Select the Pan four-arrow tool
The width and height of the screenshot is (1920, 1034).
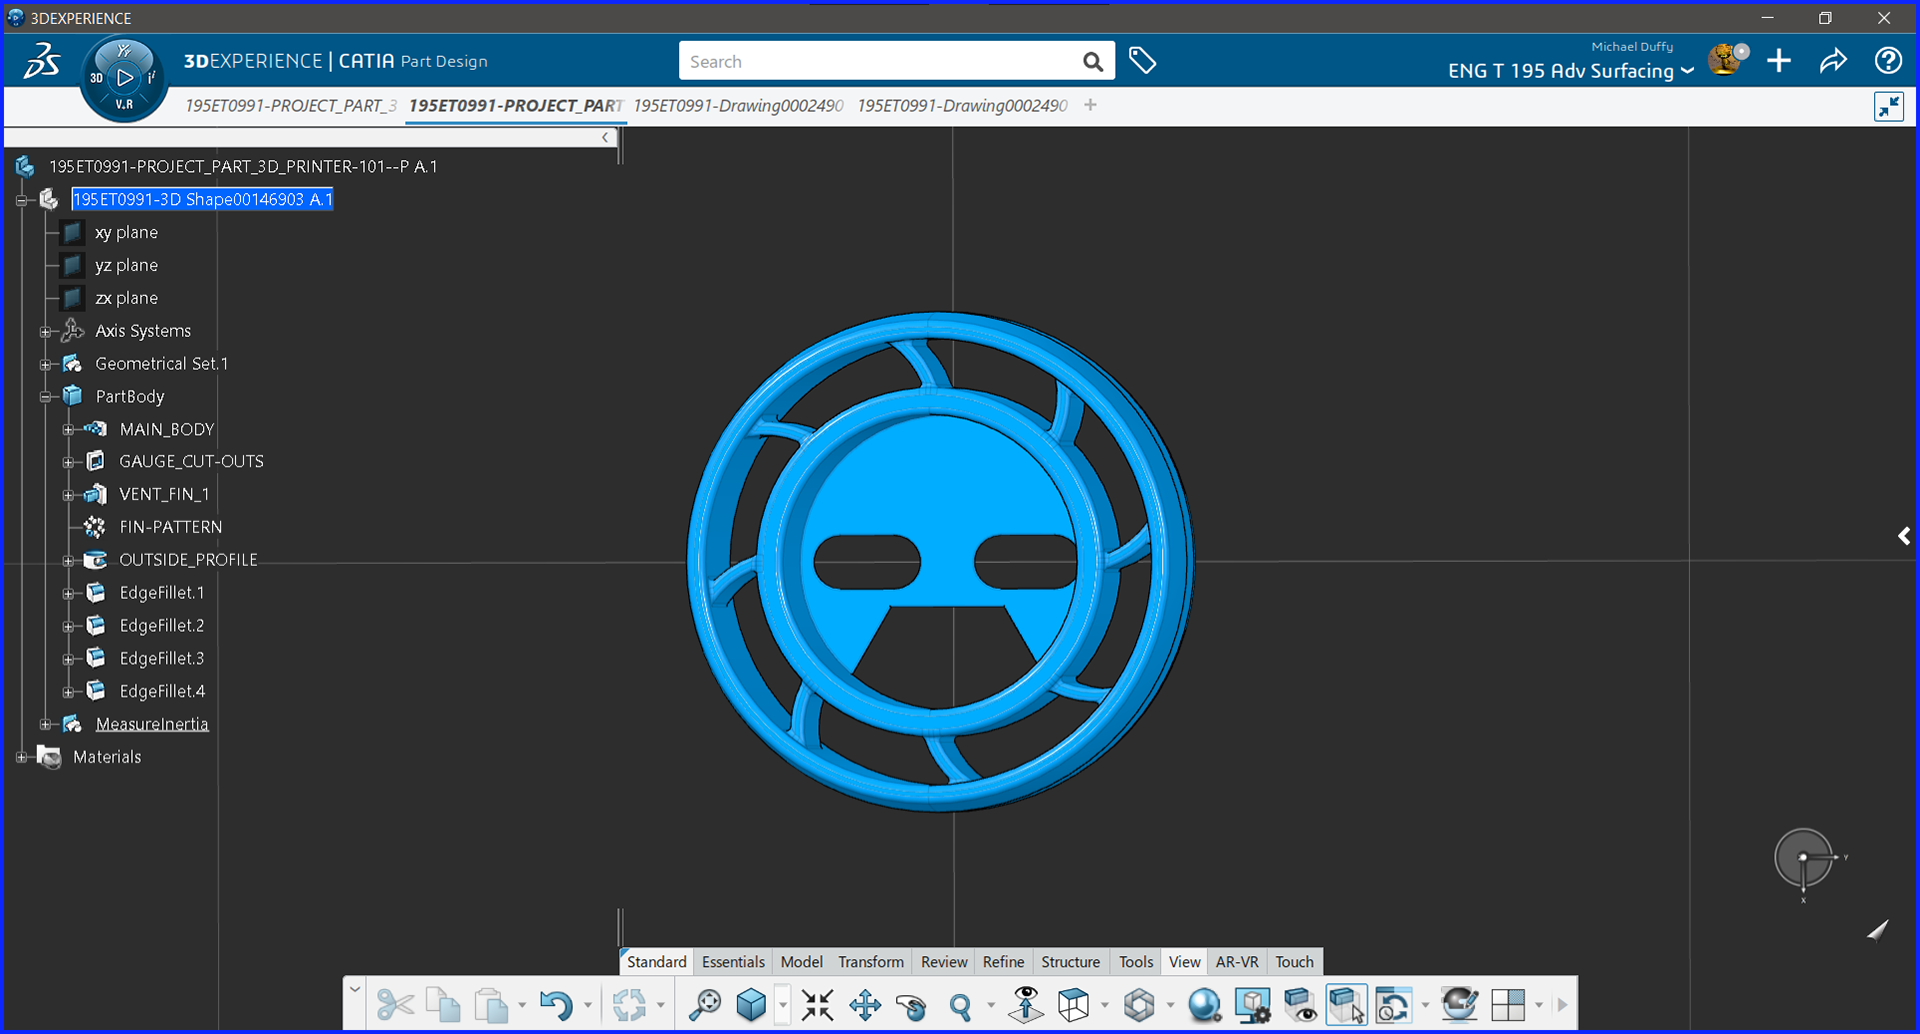pyautogui.click(x=865, y=1004)
